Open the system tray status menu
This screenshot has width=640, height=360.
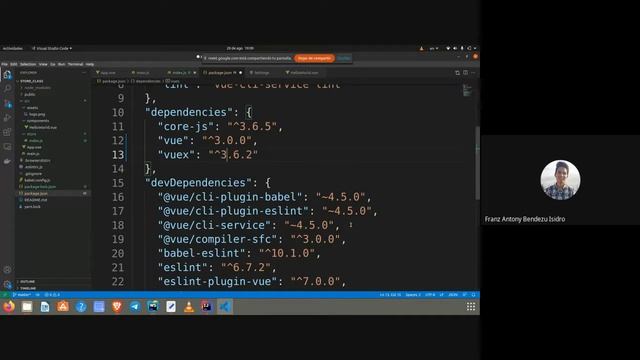click(x=461, y=49)
